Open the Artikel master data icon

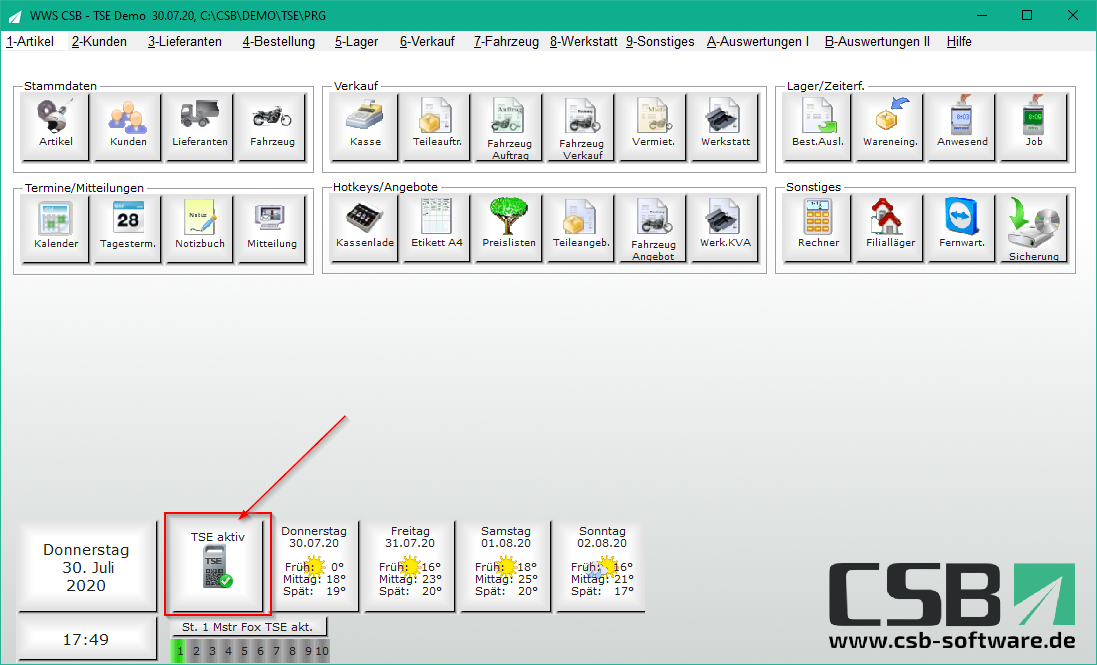pyautogui.click(x=55, y=127)
